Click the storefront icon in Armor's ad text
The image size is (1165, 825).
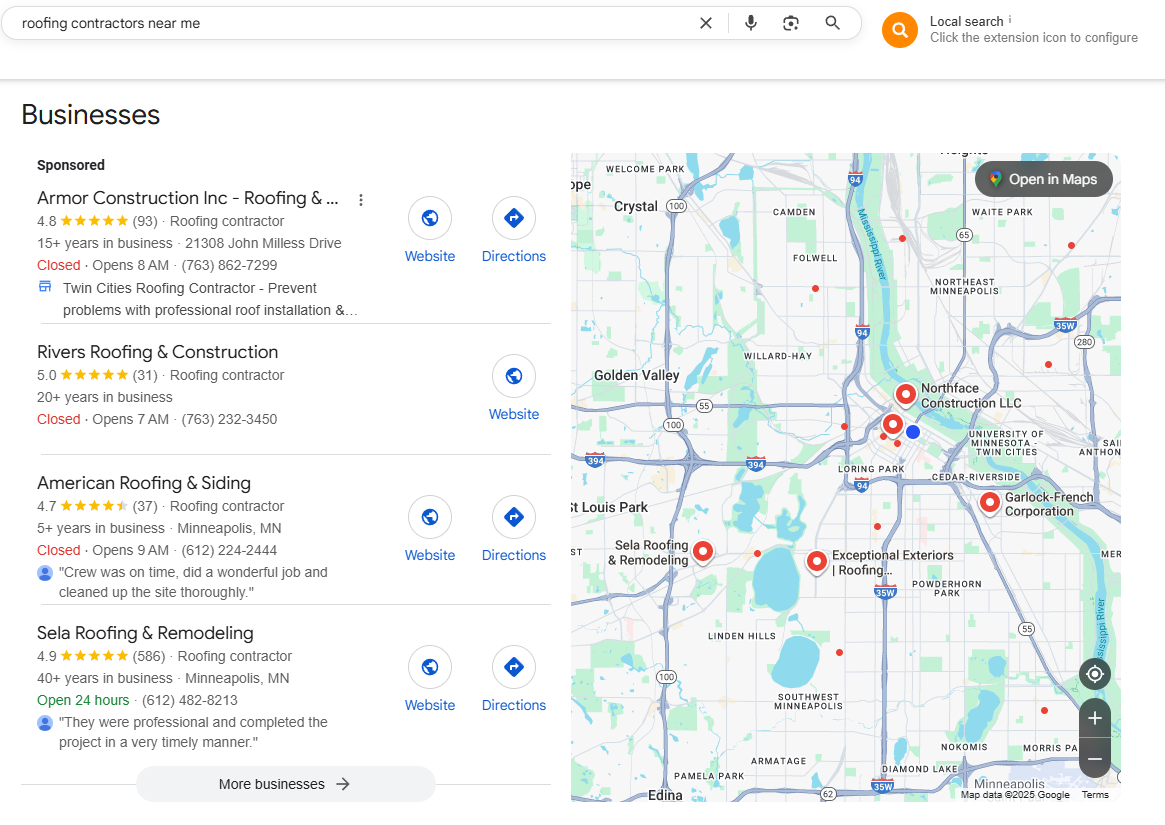pyautogui.click(x=45, y=287)
